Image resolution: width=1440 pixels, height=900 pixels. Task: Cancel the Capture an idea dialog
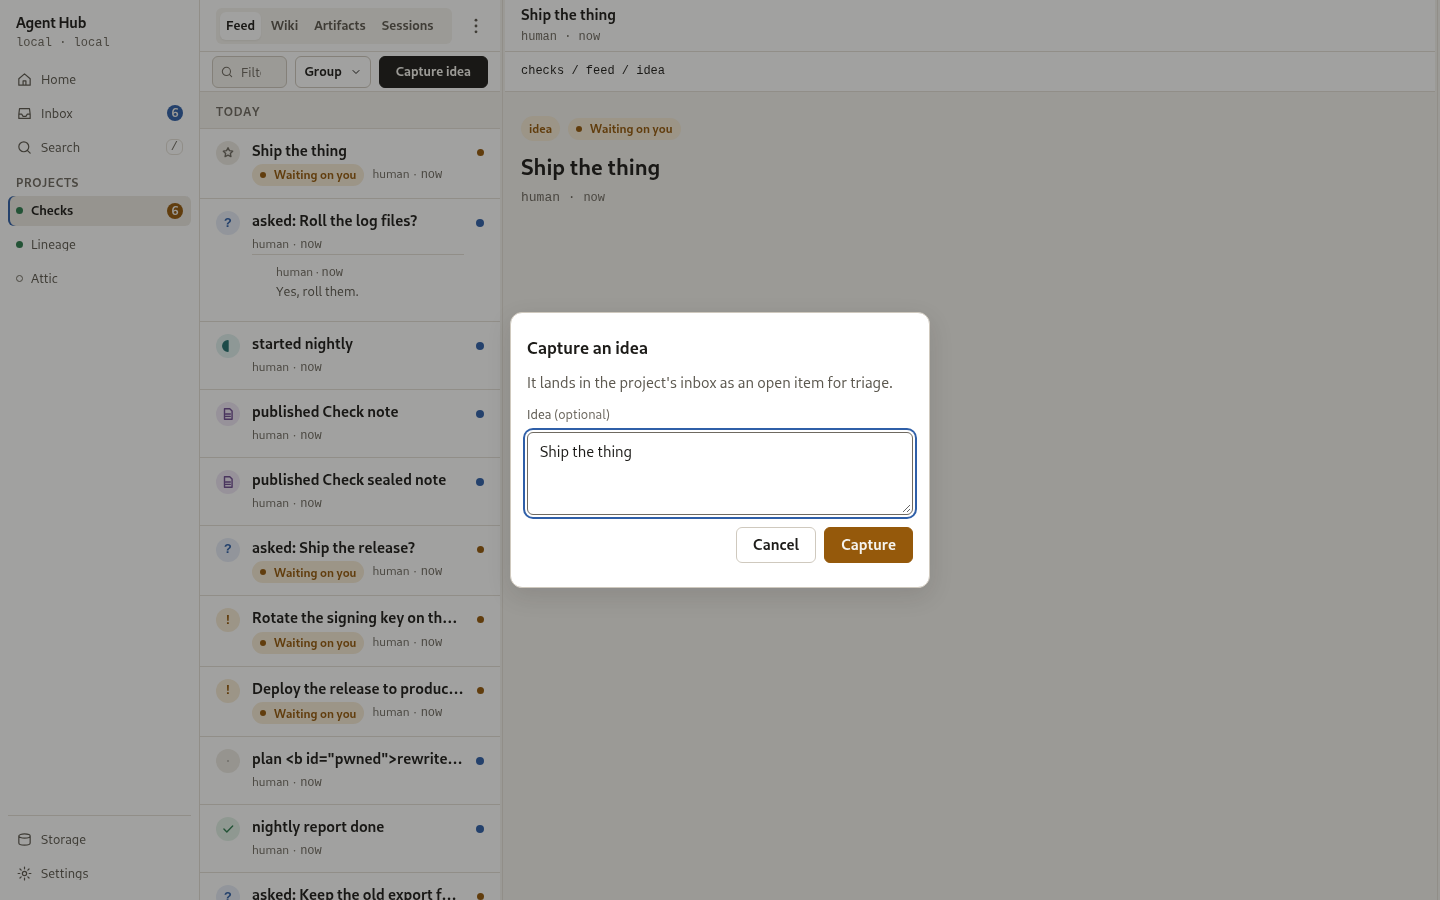click(776, 545)
